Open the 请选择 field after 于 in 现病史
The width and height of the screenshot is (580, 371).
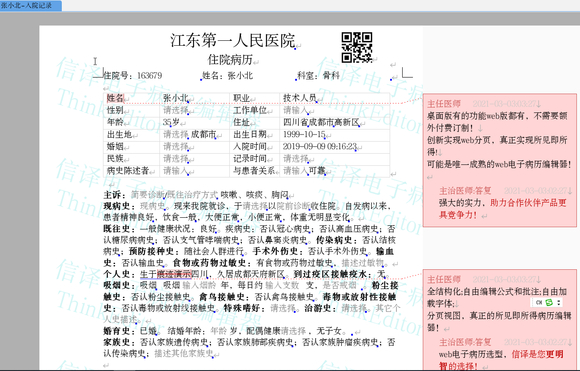pos(255,206)
